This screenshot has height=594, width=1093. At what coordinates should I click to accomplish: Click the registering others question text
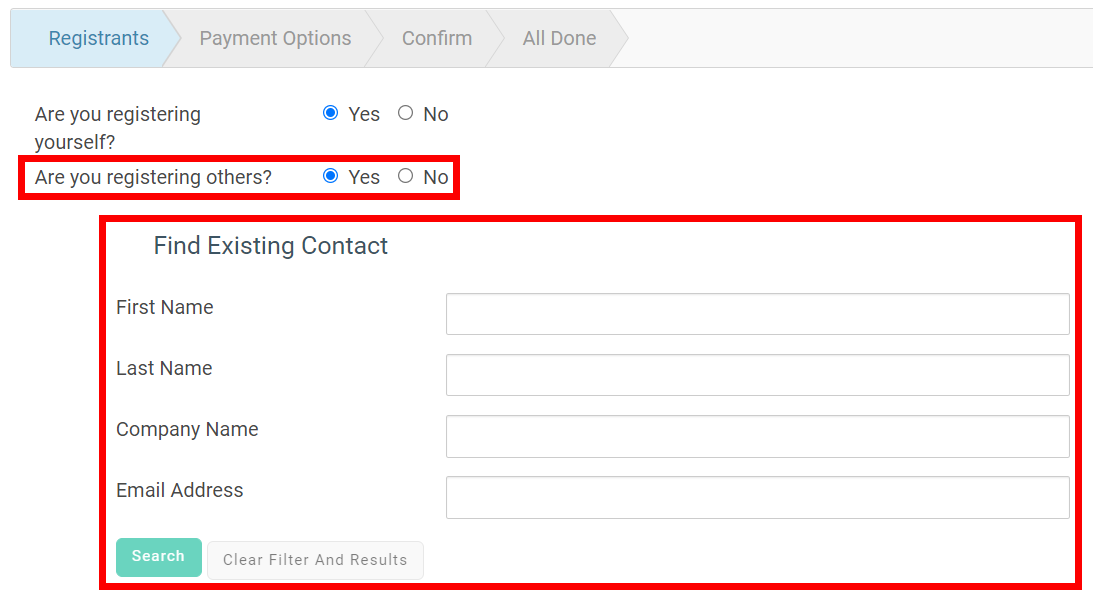(152, 176)
